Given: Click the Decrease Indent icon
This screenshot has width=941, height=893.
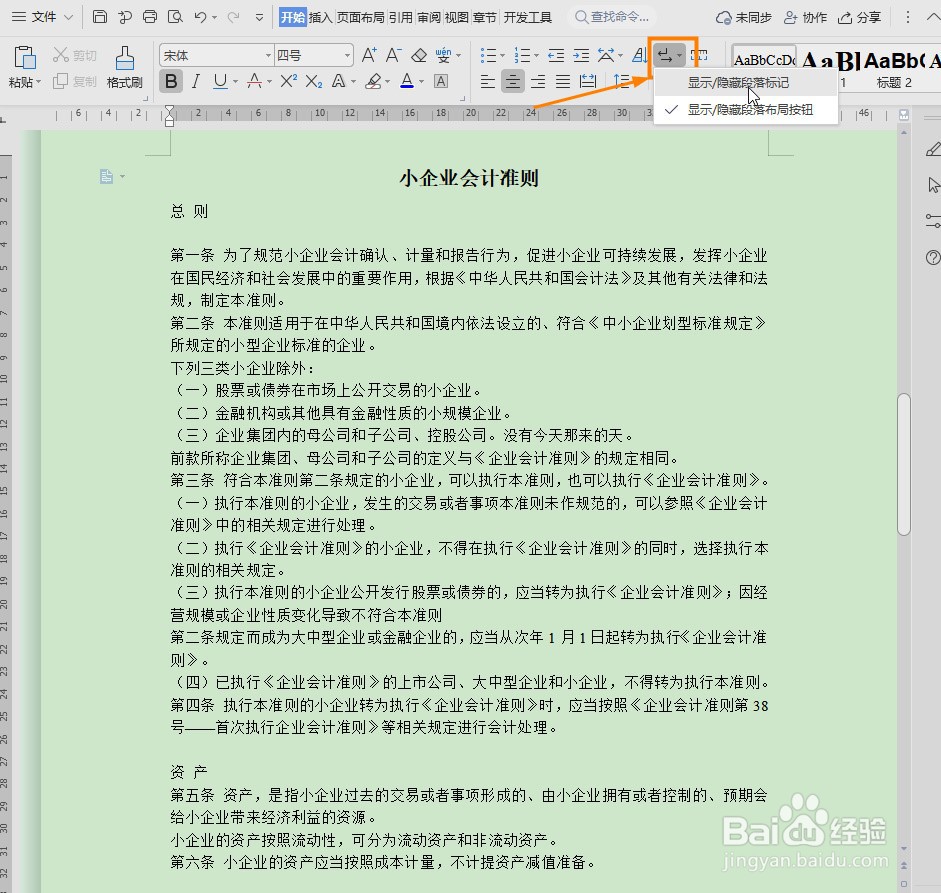Looking at the screenshot, I should [556, 56].
